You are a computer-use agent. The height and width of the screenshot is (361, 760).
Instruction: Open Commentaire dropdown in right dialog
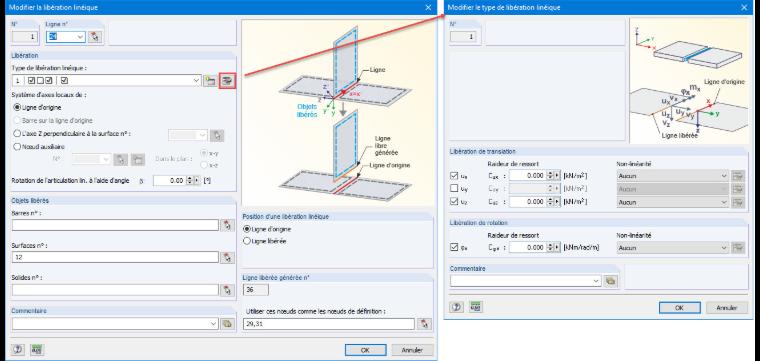[597, 281]
